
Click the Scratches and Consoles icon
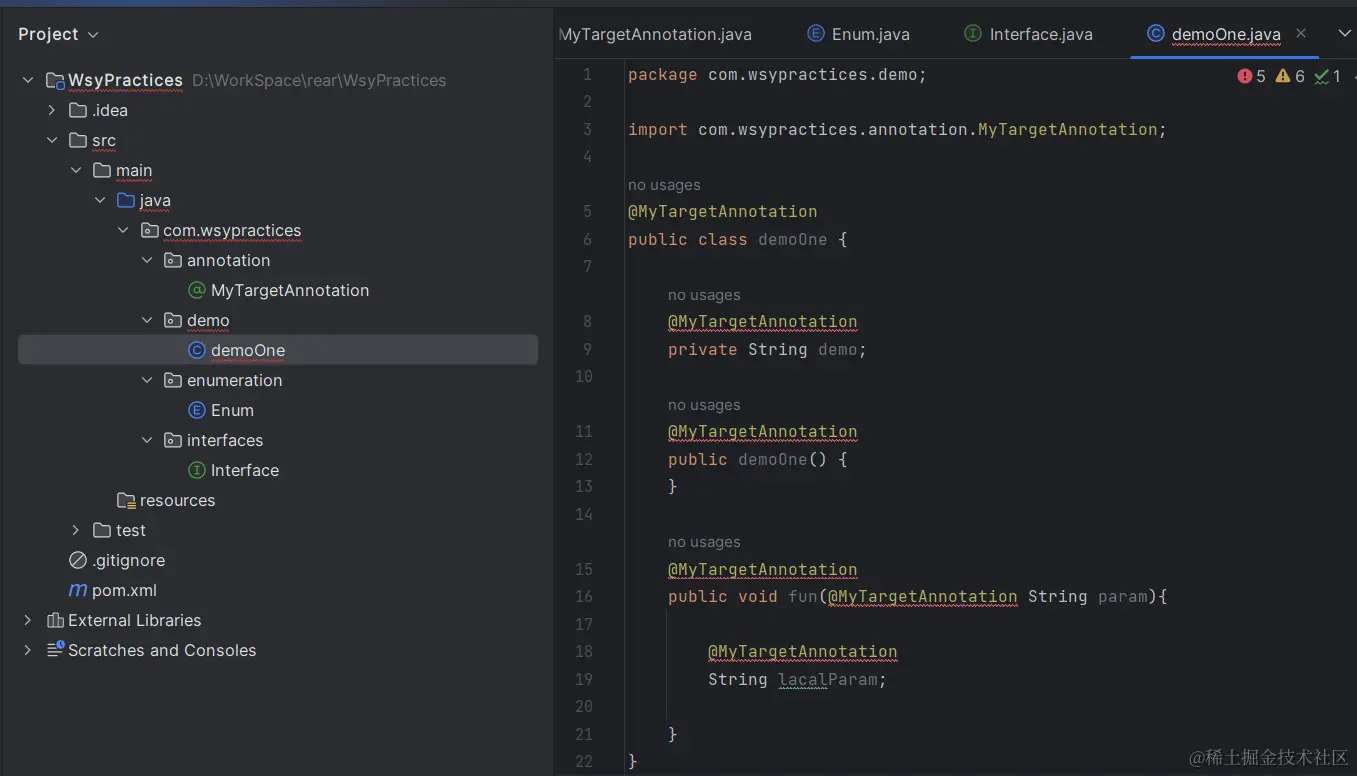point(56,650)
